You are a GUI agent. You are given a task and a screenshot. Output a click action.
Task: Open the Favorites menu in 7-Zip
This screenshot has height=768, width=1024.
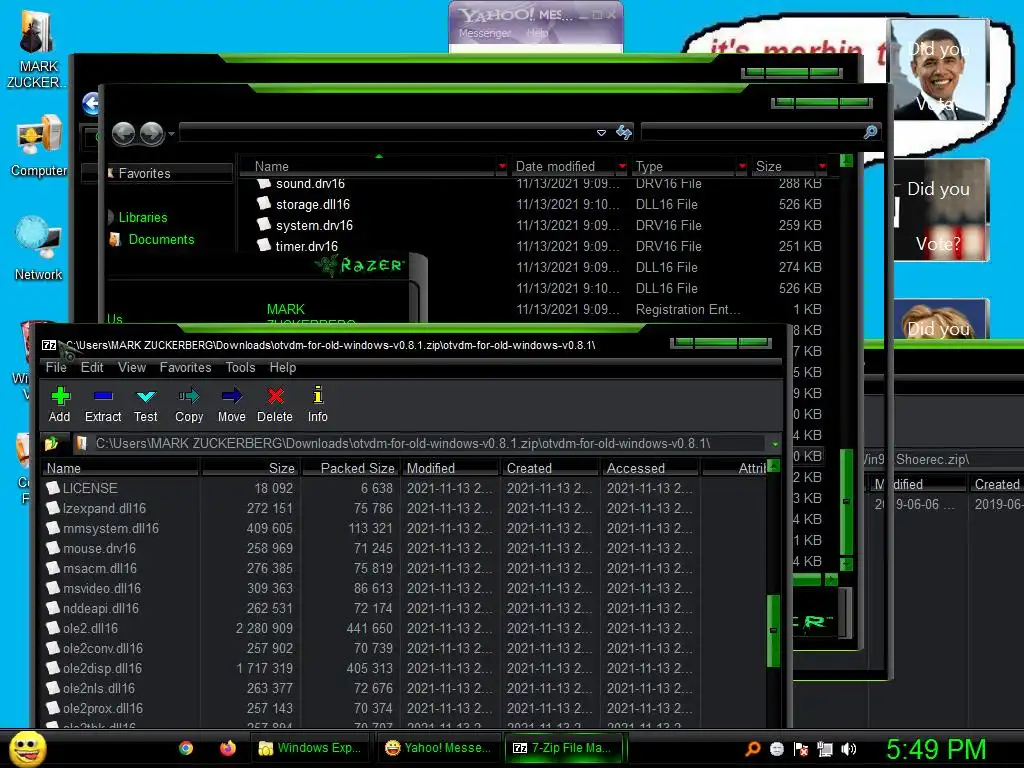pyautogui.click(x=185, y=368)
